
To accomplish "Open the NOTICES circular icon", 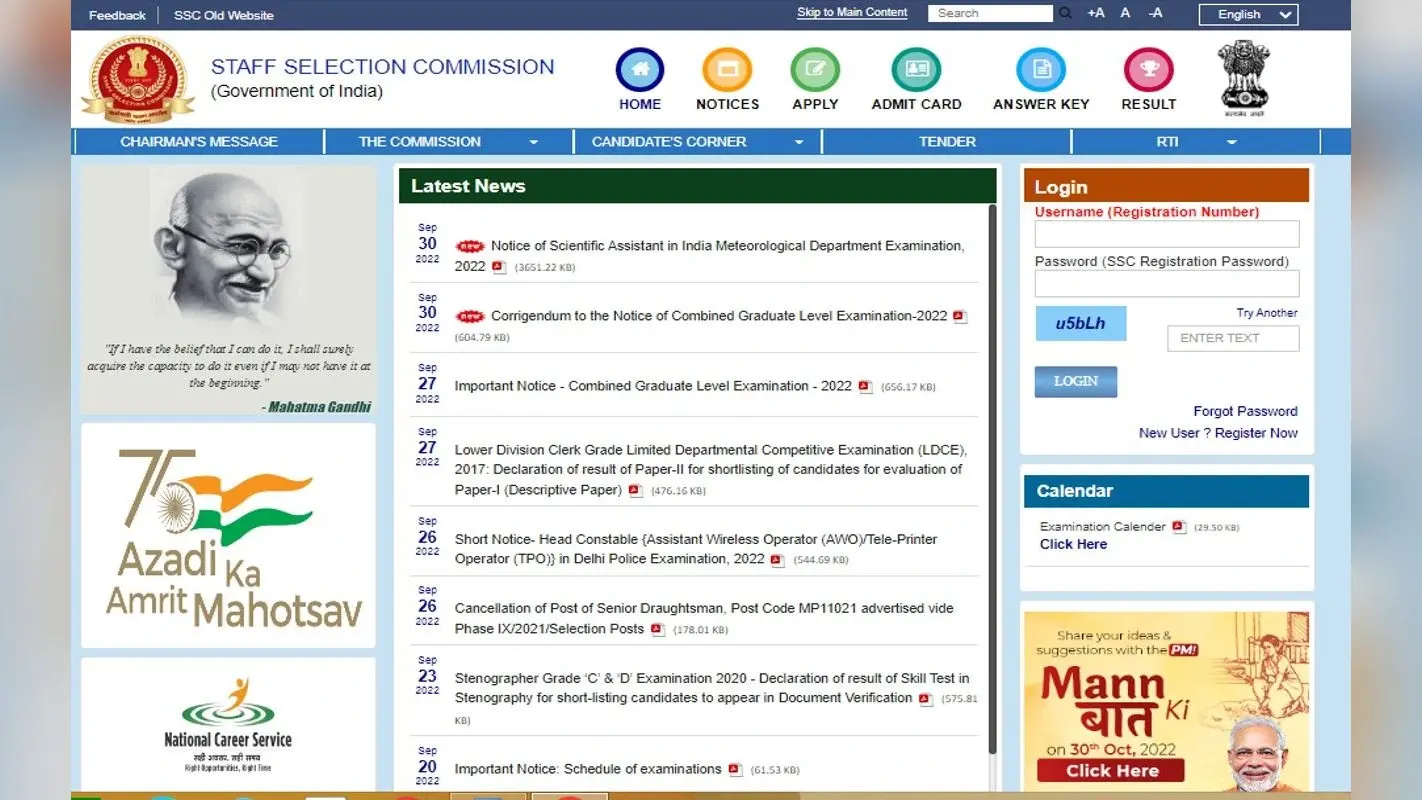I will 727,71.
